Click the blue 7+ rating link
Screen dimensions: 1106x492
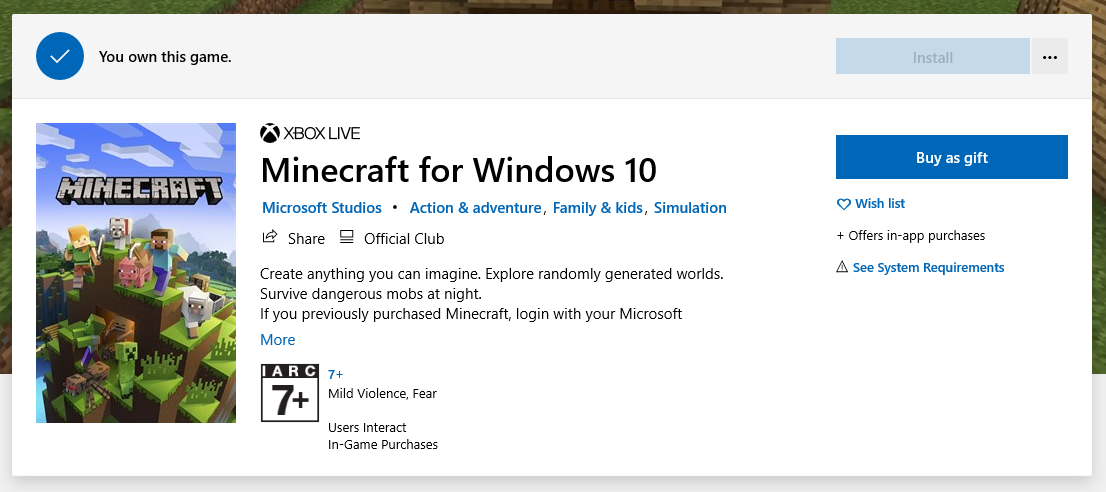(336, 374)
